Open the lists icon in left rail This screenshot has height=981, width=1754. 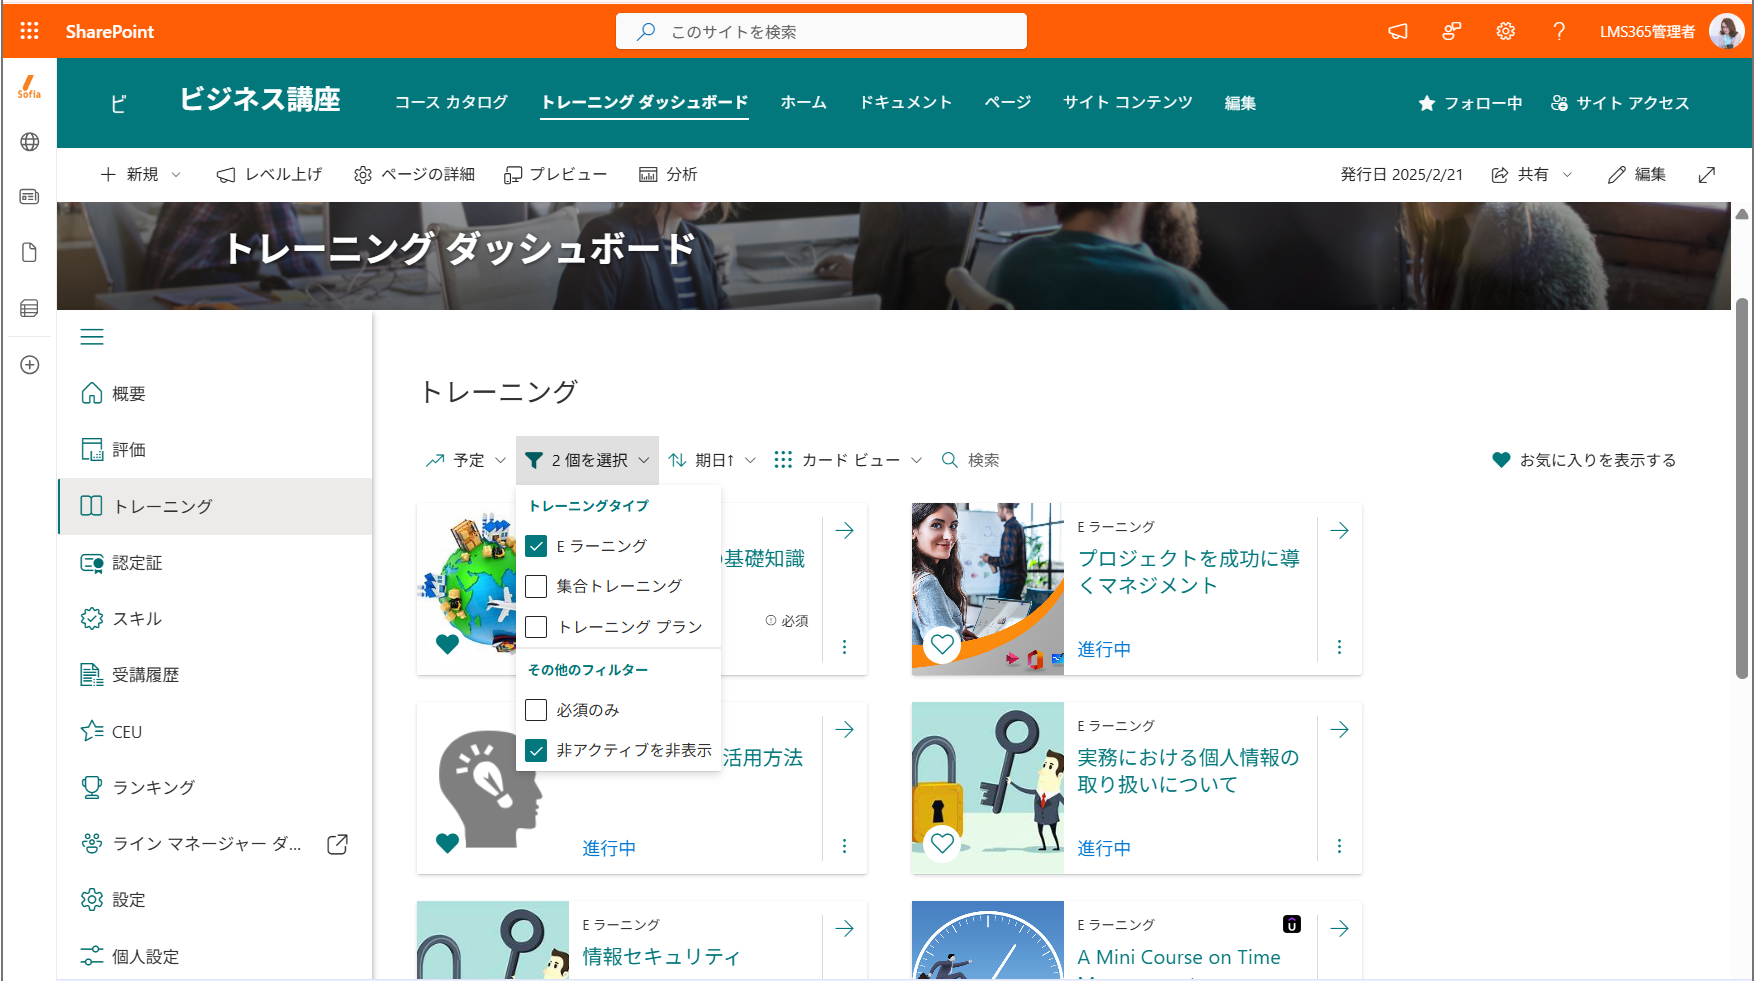coord(30,308)
